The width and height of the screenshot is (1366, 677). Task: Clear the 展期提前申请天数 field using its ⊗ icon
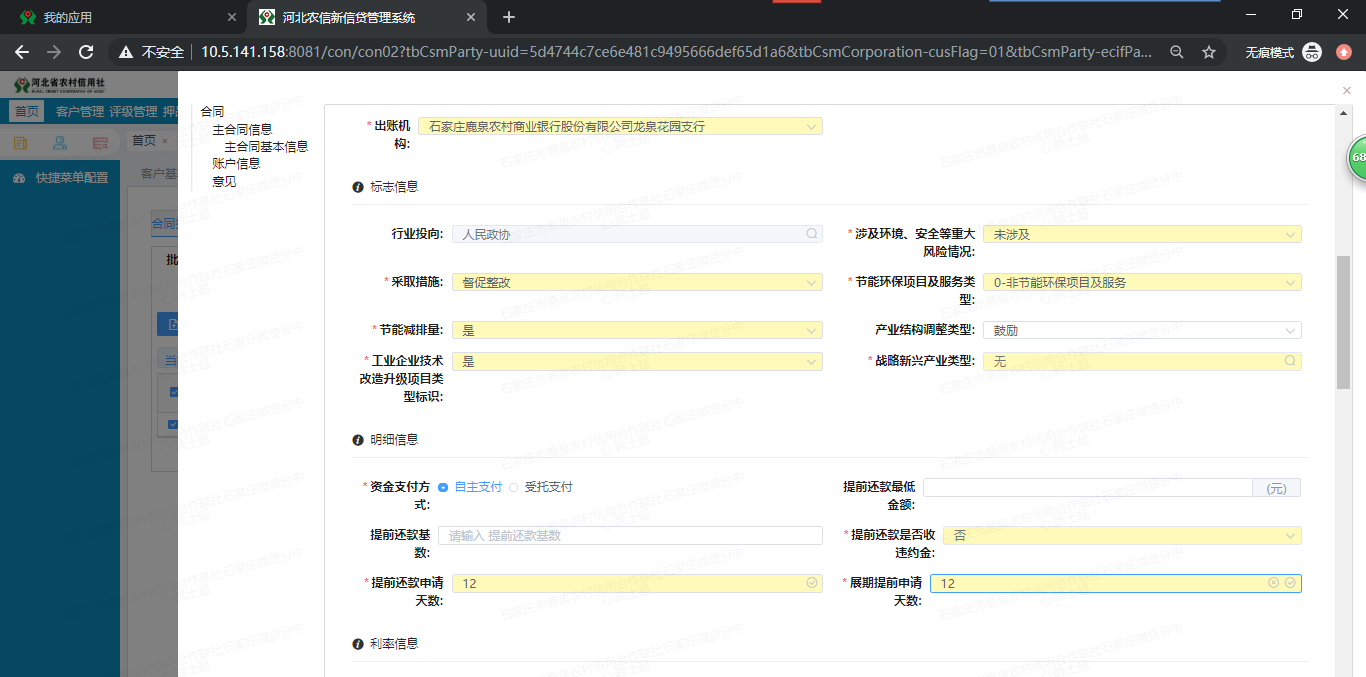(x=1272, y=582)
